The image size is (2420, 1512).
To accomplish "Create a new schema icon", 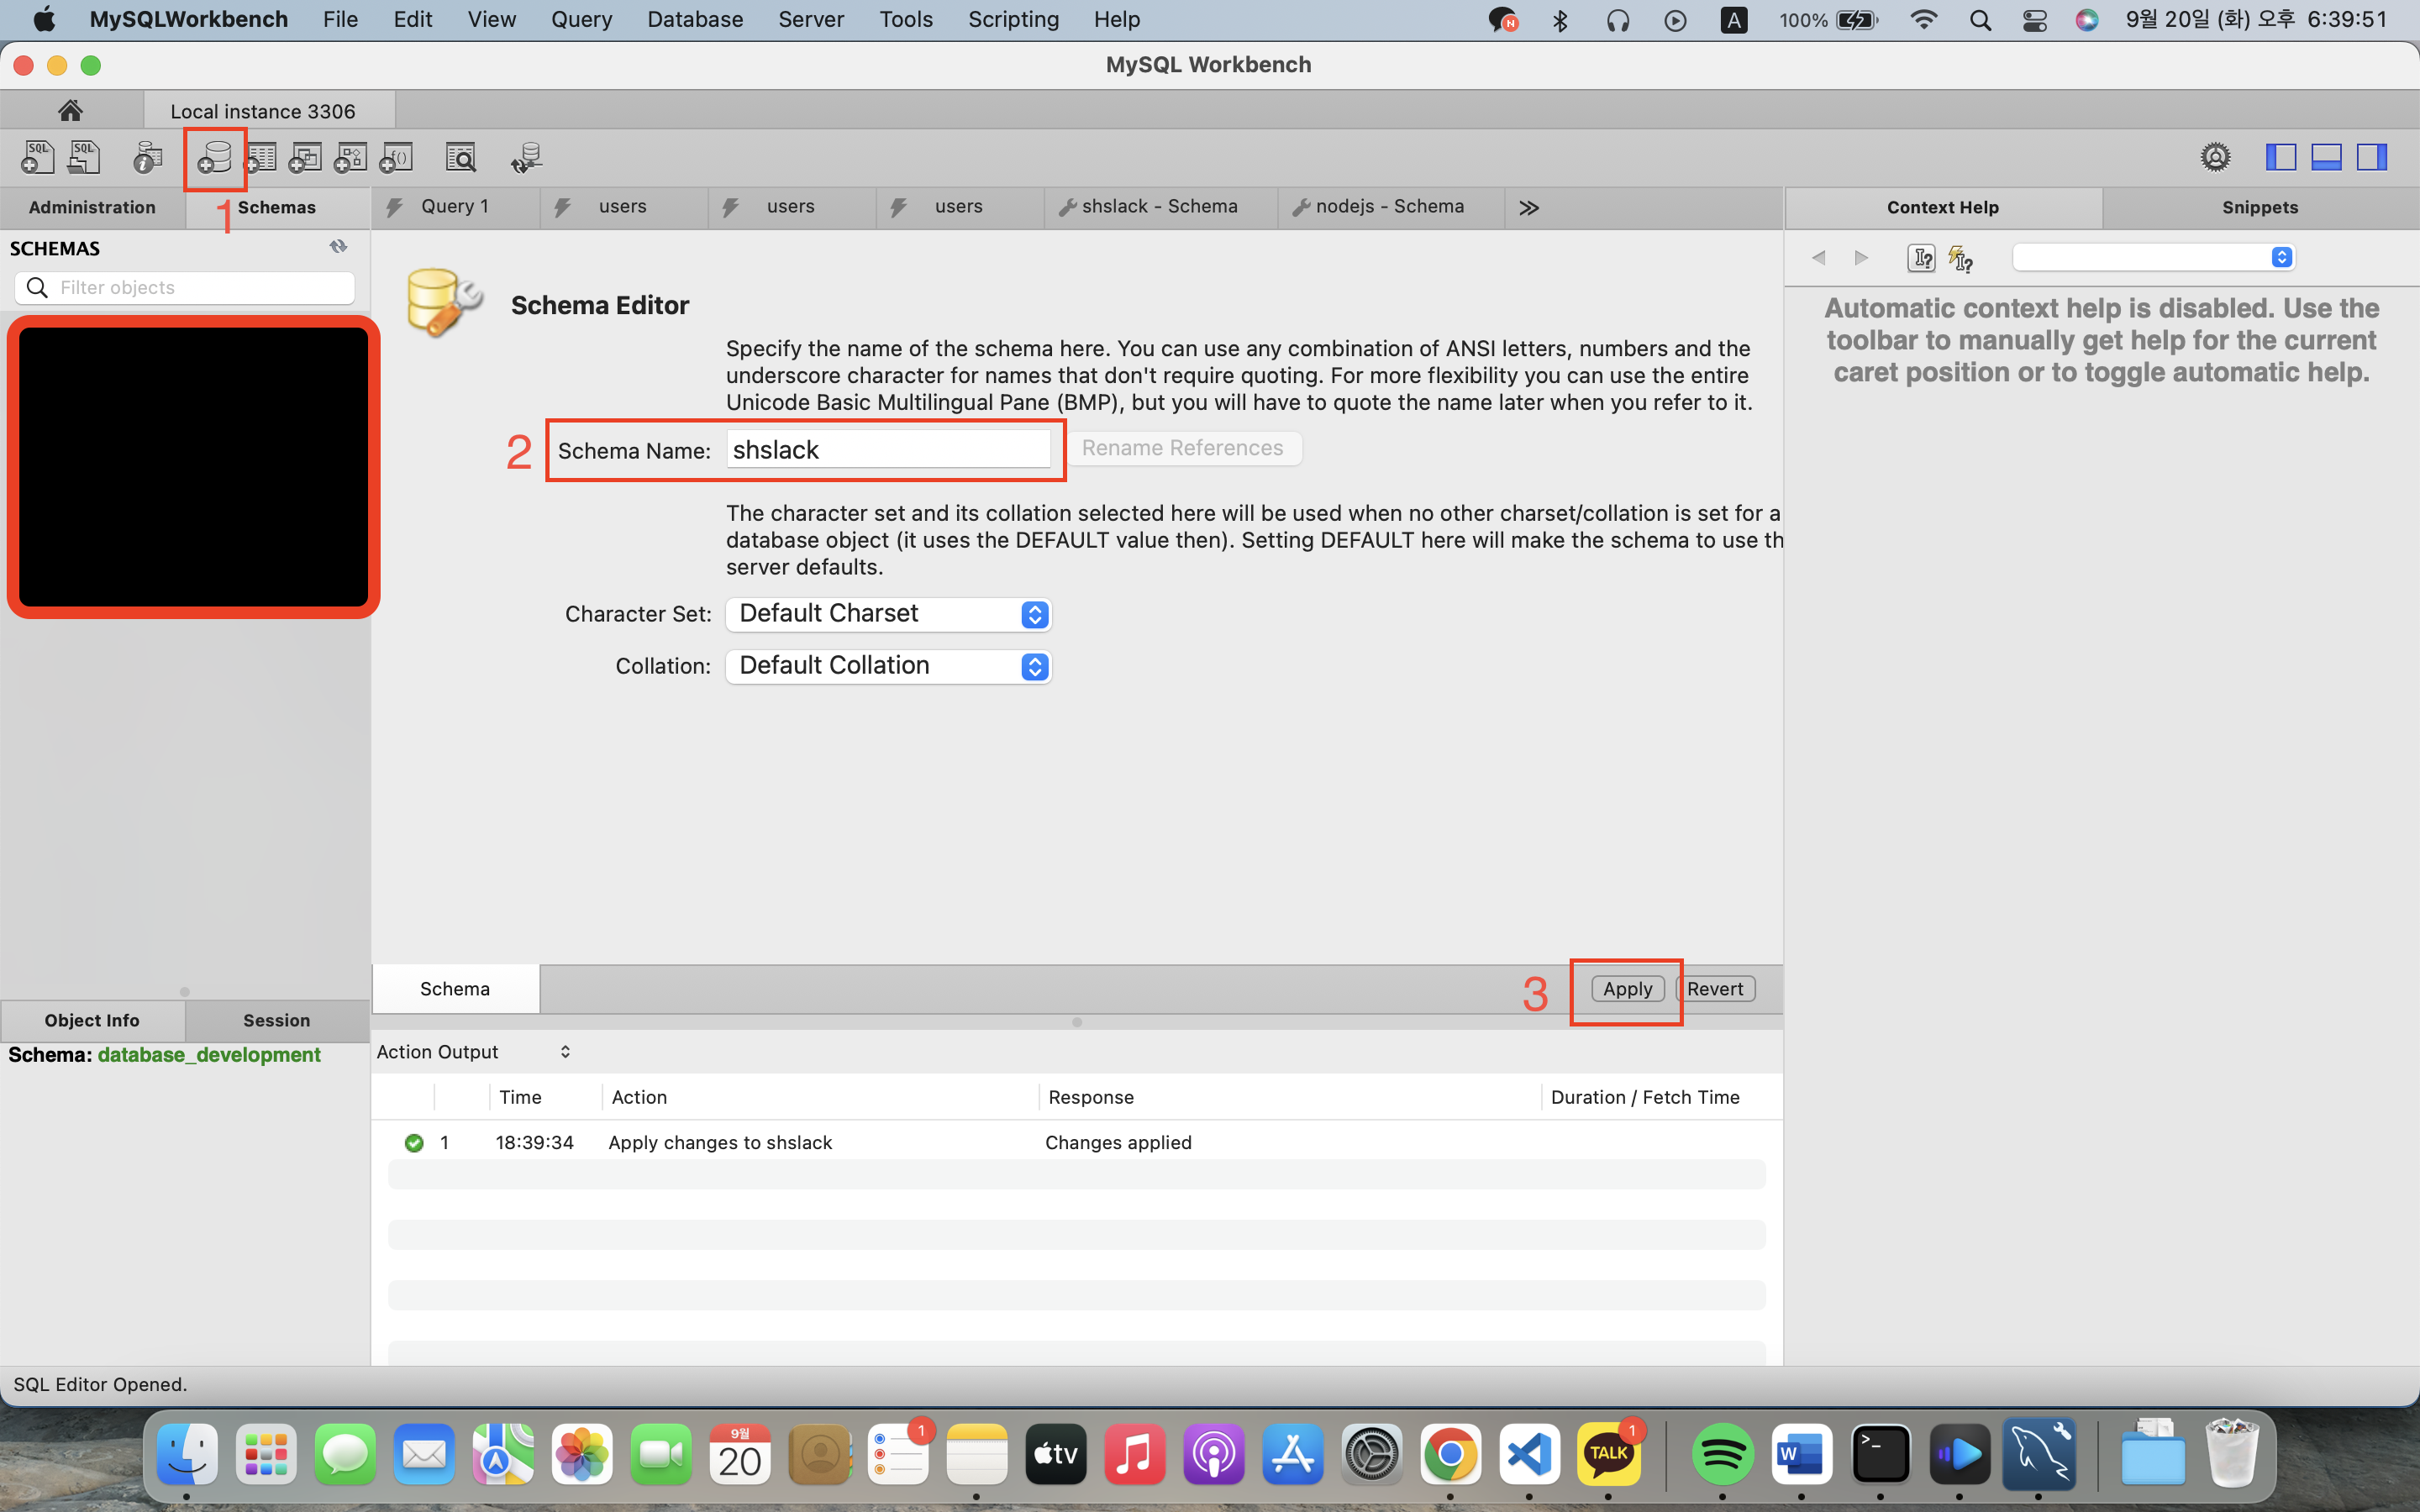I will [x=214, y=157].
